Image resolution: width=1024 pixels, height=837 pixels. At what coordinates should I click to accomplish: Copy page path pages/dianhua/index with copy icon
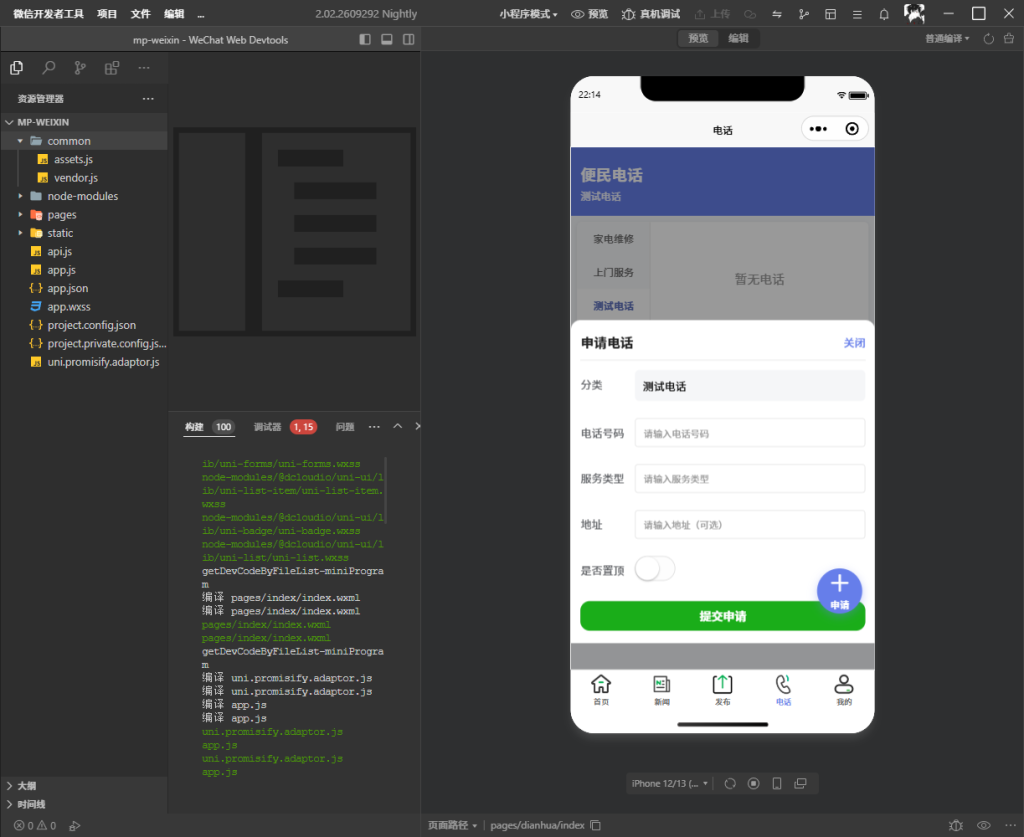tap(596, 825)
